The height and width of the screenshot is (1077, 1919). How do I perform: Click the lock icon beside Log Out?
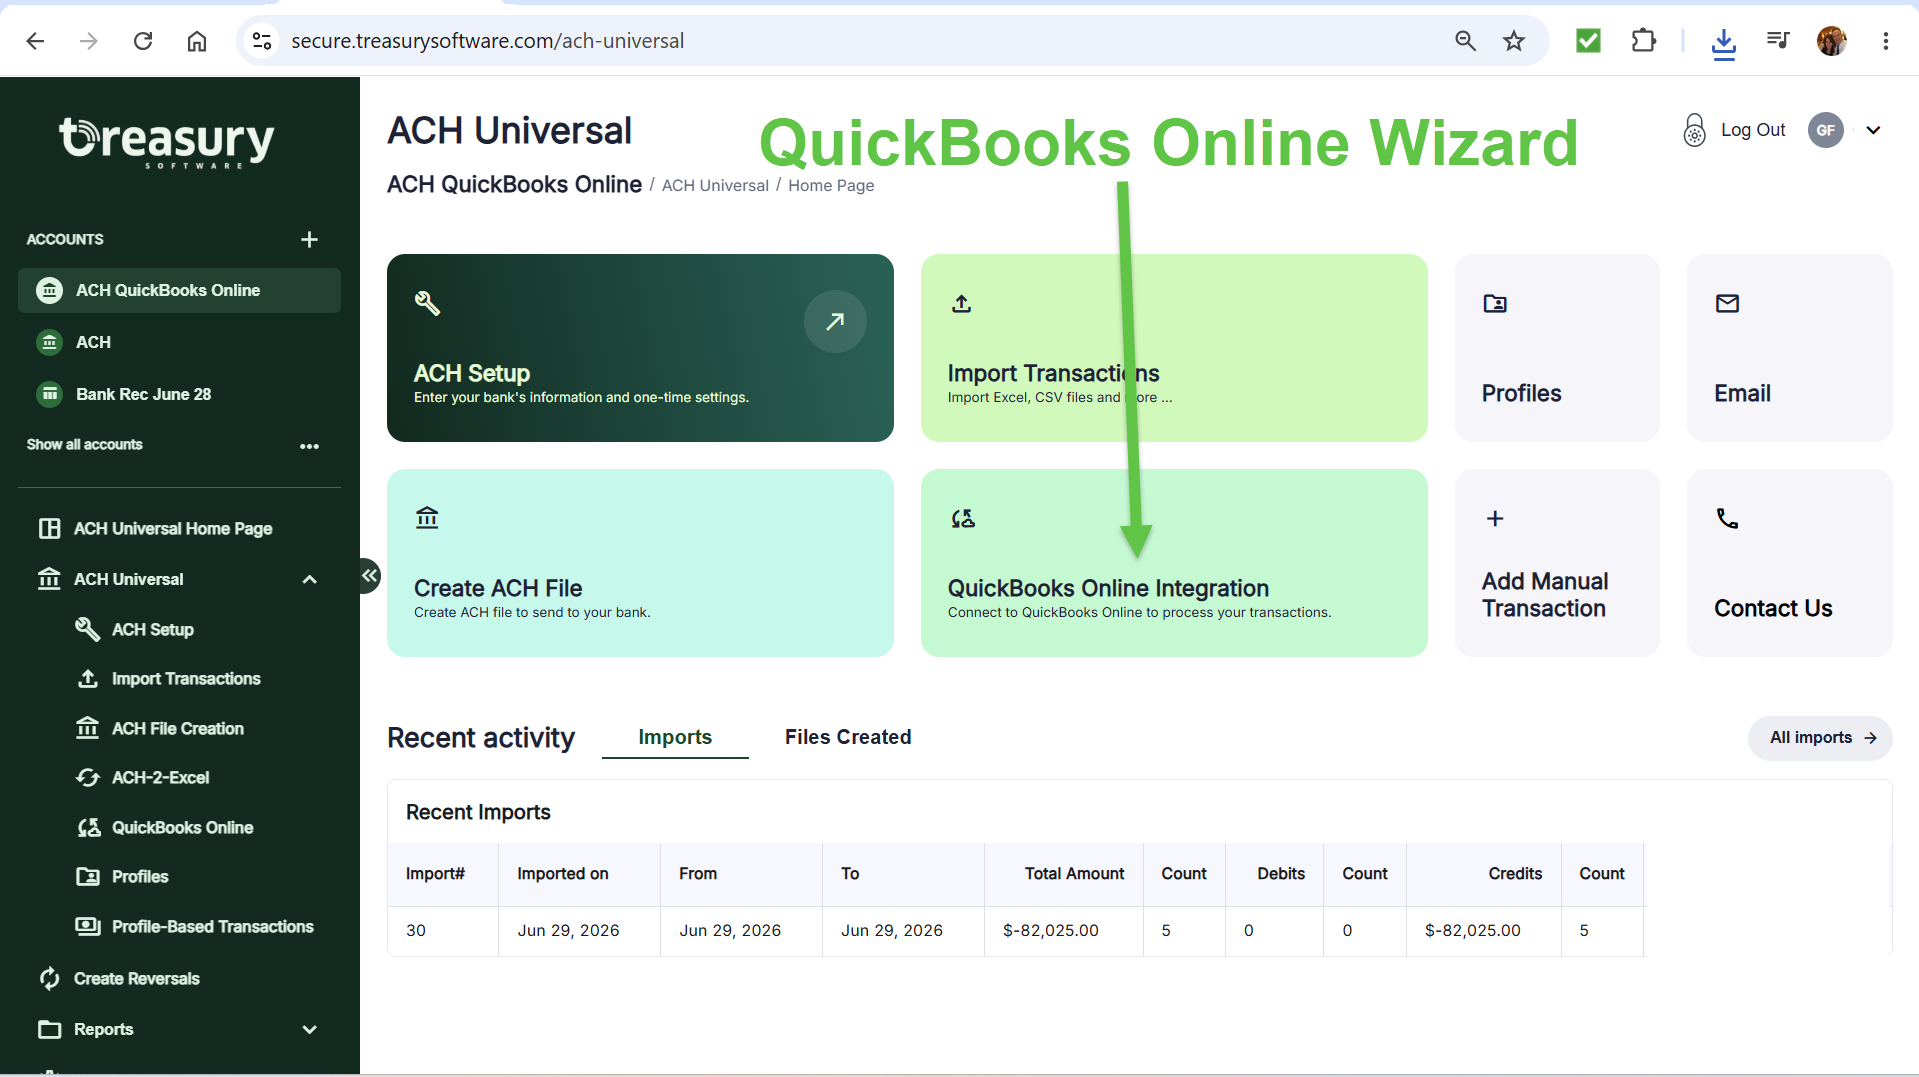tap(1694, 130)
